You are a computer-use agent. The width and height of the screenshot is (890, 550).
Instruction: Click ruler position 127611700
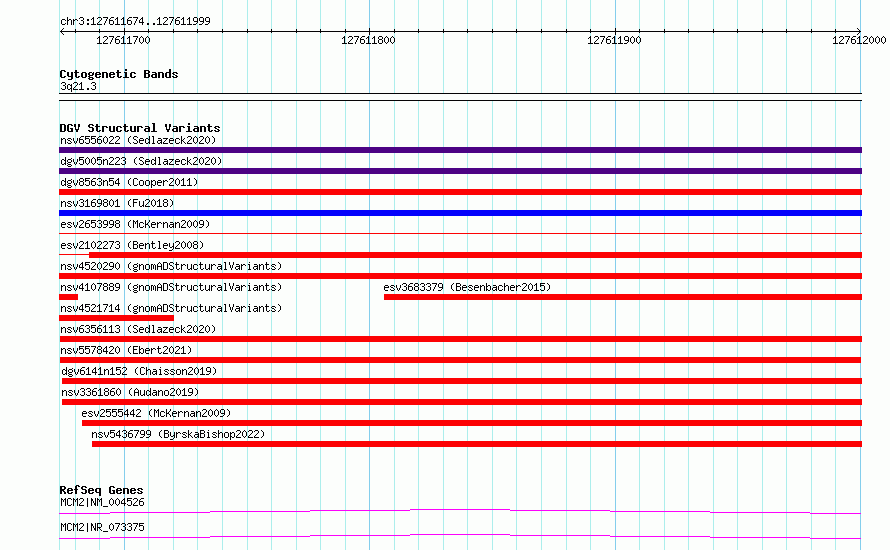123,40
